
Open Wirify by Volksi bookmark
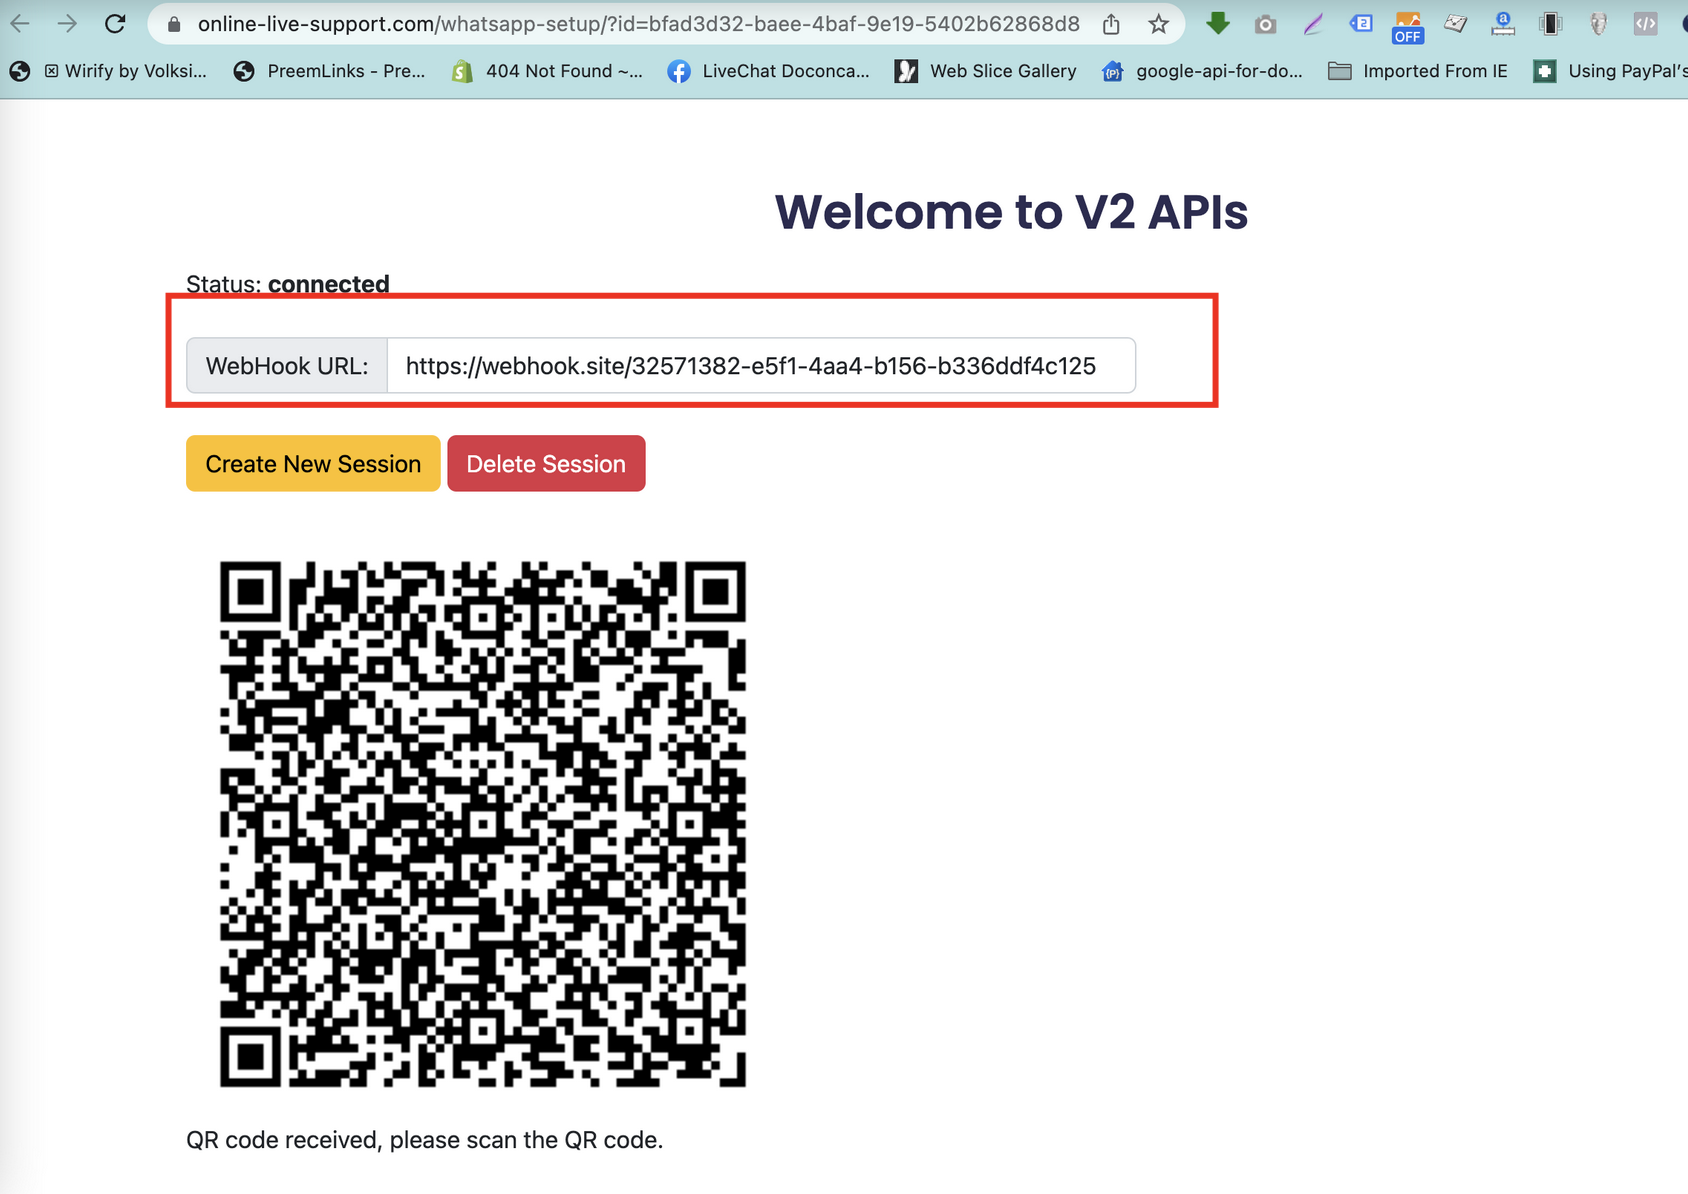pyautogui.click(x=108, y=71)
